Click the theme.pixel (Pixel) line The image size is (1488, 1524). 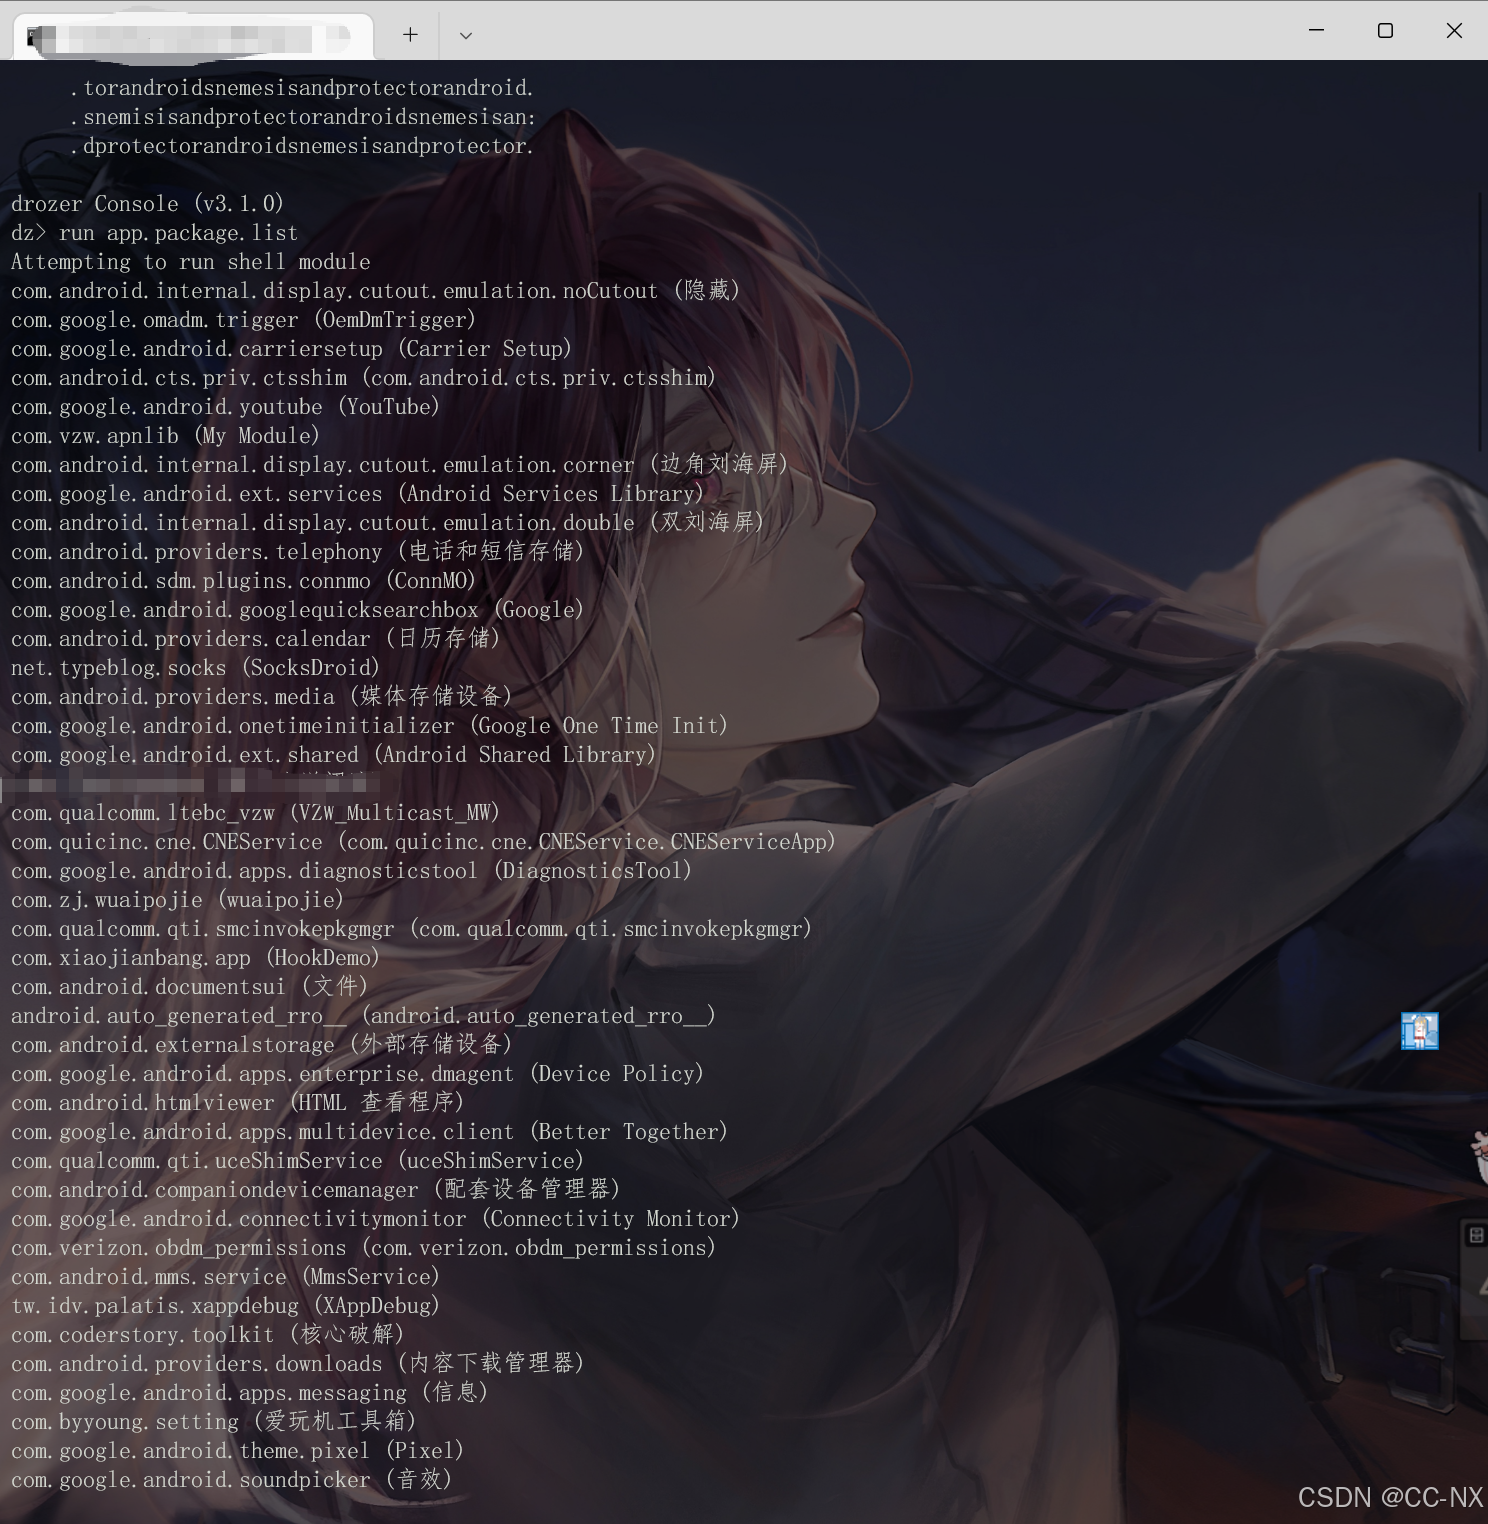[238, 1451]
